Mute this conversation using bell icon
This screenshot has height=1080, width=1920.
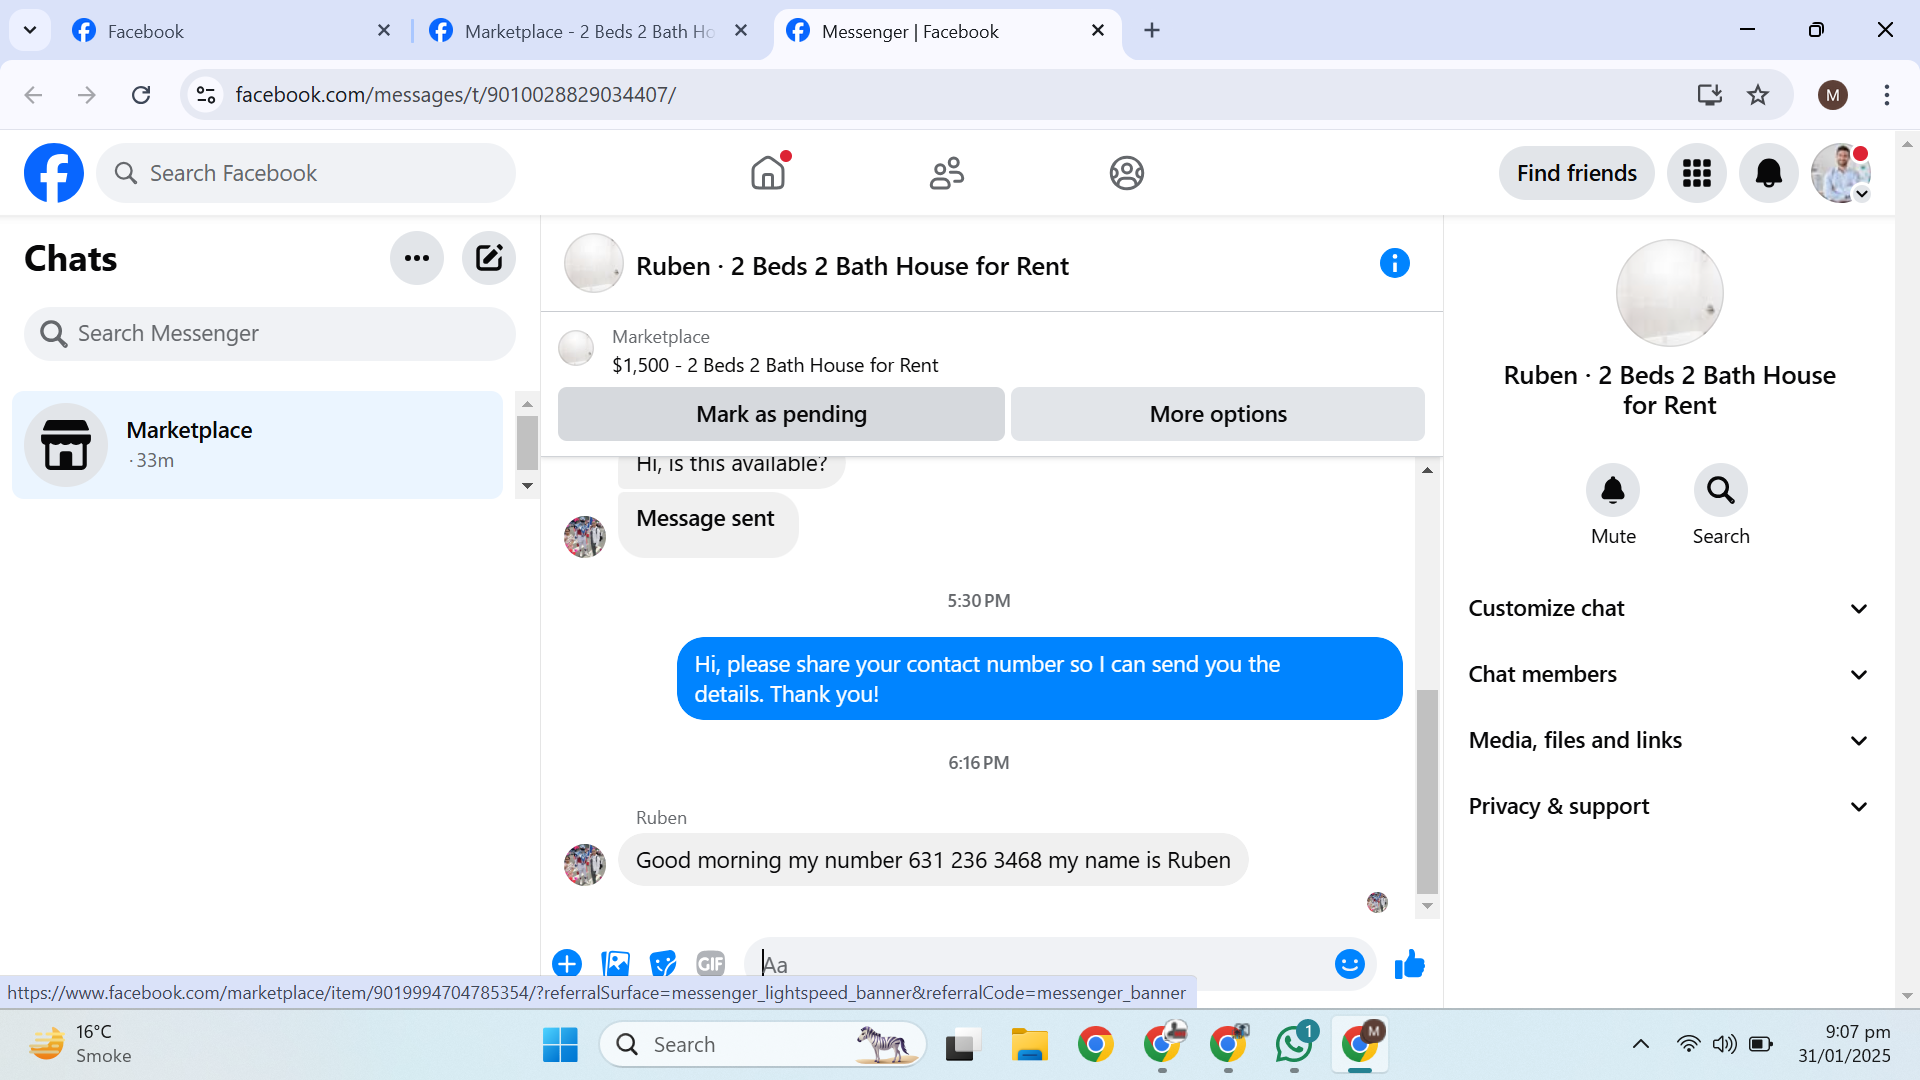1613,490
